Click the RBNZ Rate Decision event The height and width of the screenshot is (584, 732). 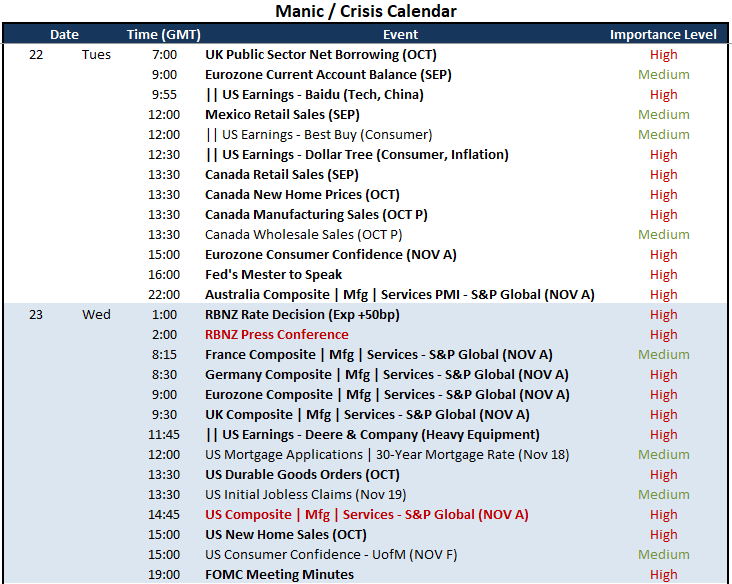coord(302,315)
